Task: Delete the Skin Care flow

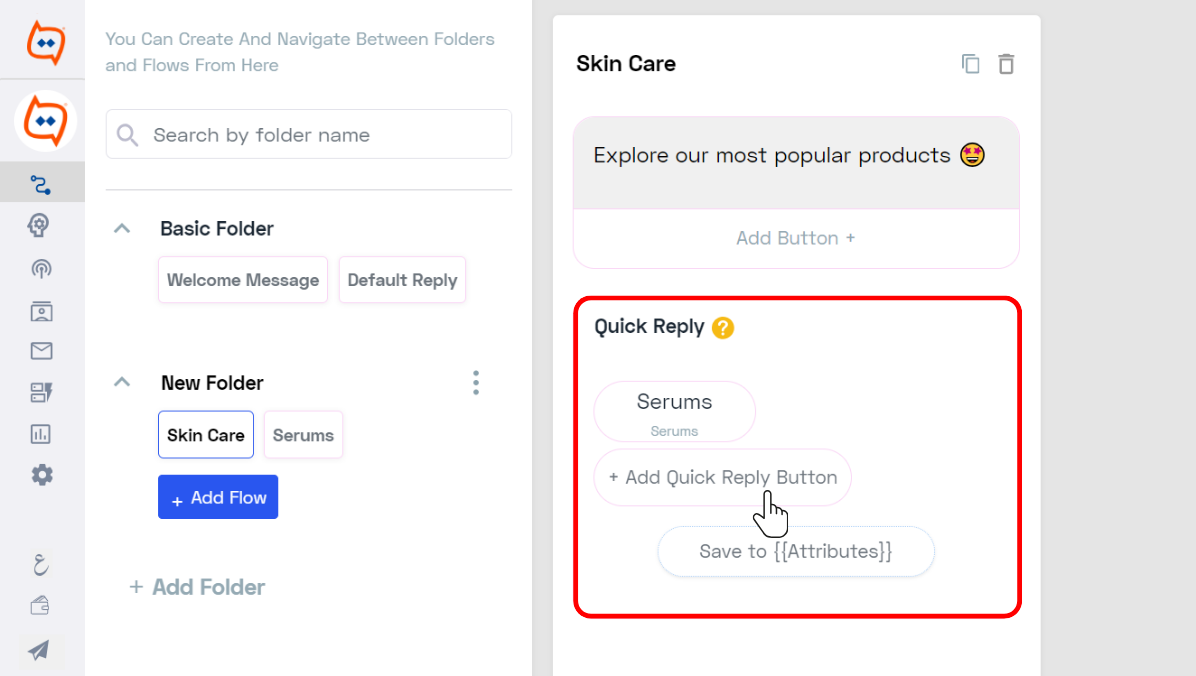Action: (1006, 64)
